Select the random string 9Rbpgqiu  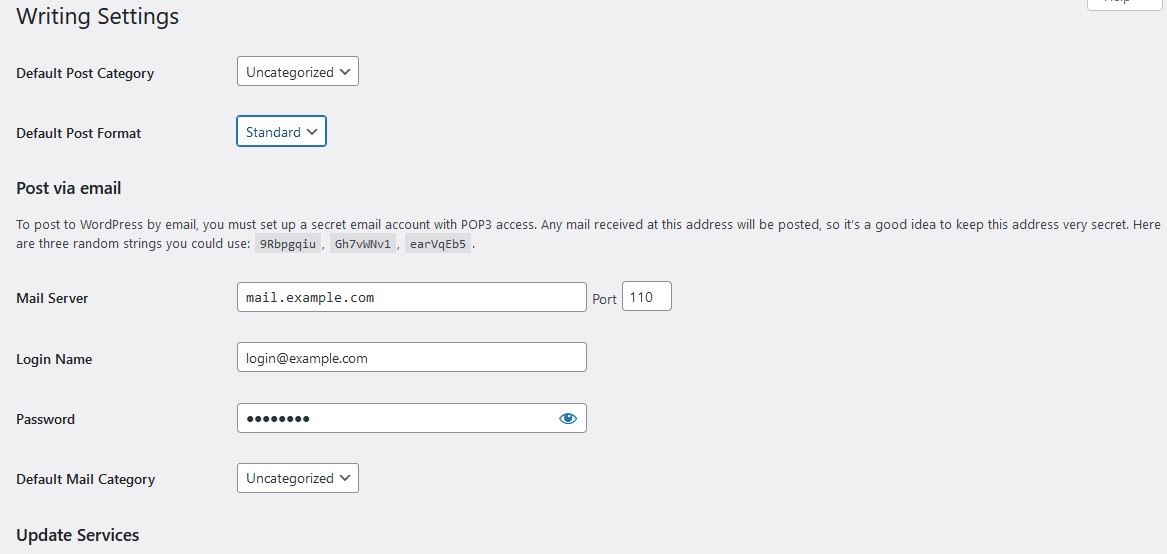pos(287,244)
